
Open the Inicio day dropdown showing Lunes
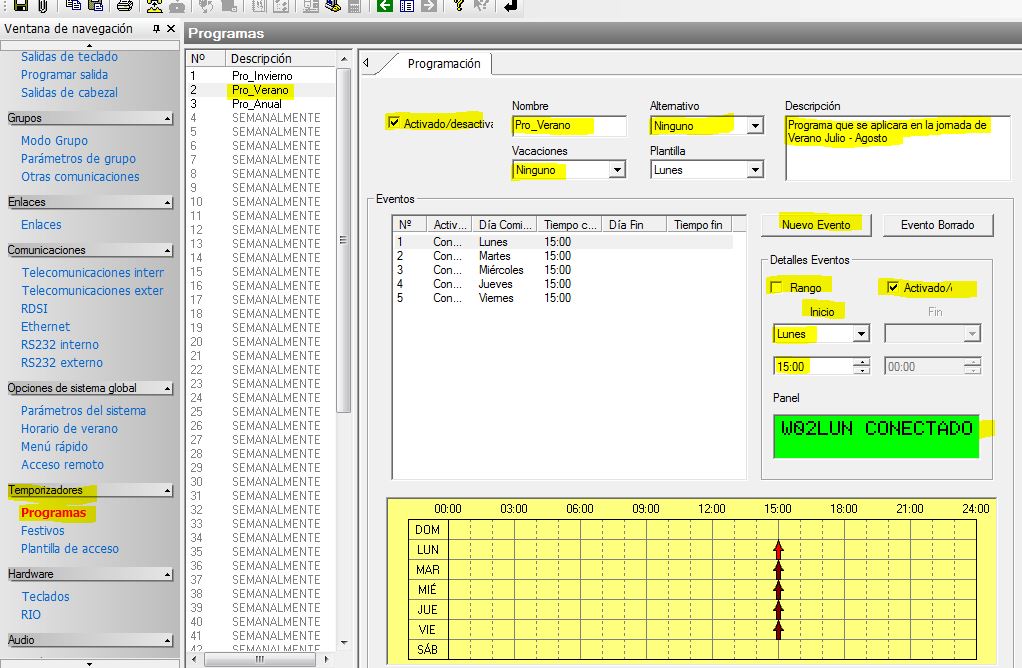[x=861, y=334]
